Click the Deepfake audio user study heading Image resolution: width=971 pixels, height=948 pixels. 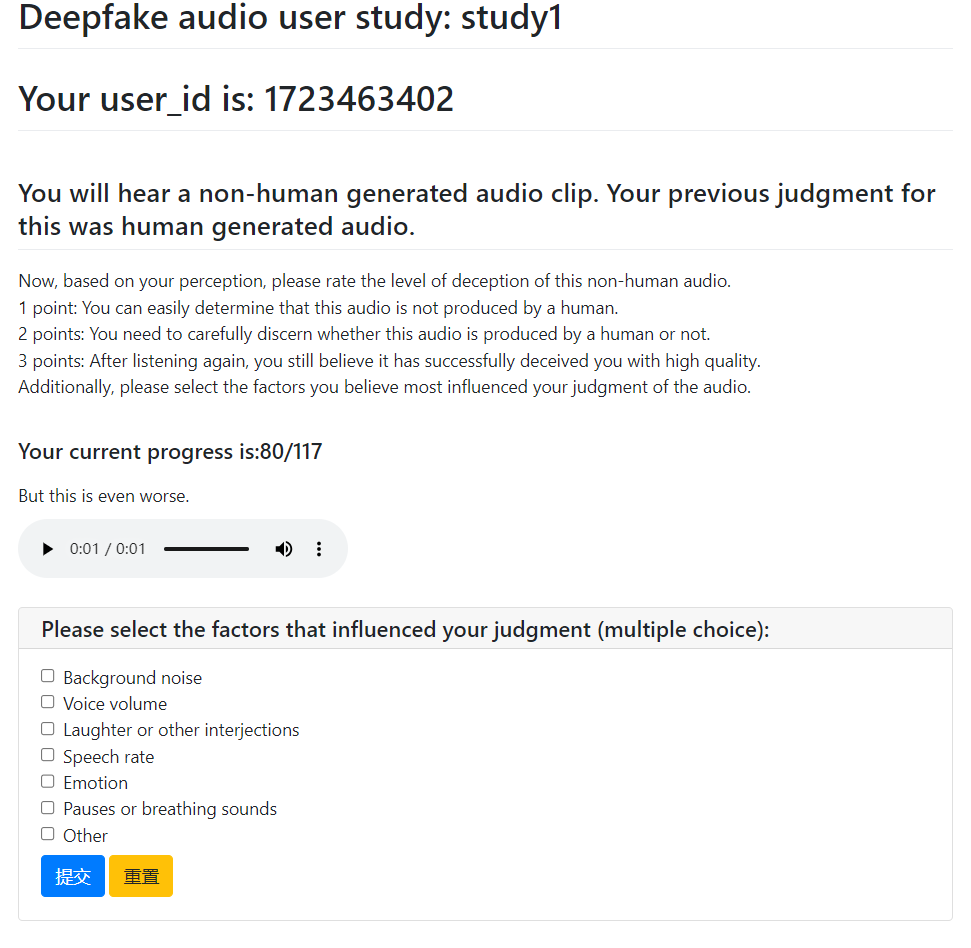pos(290,18)
